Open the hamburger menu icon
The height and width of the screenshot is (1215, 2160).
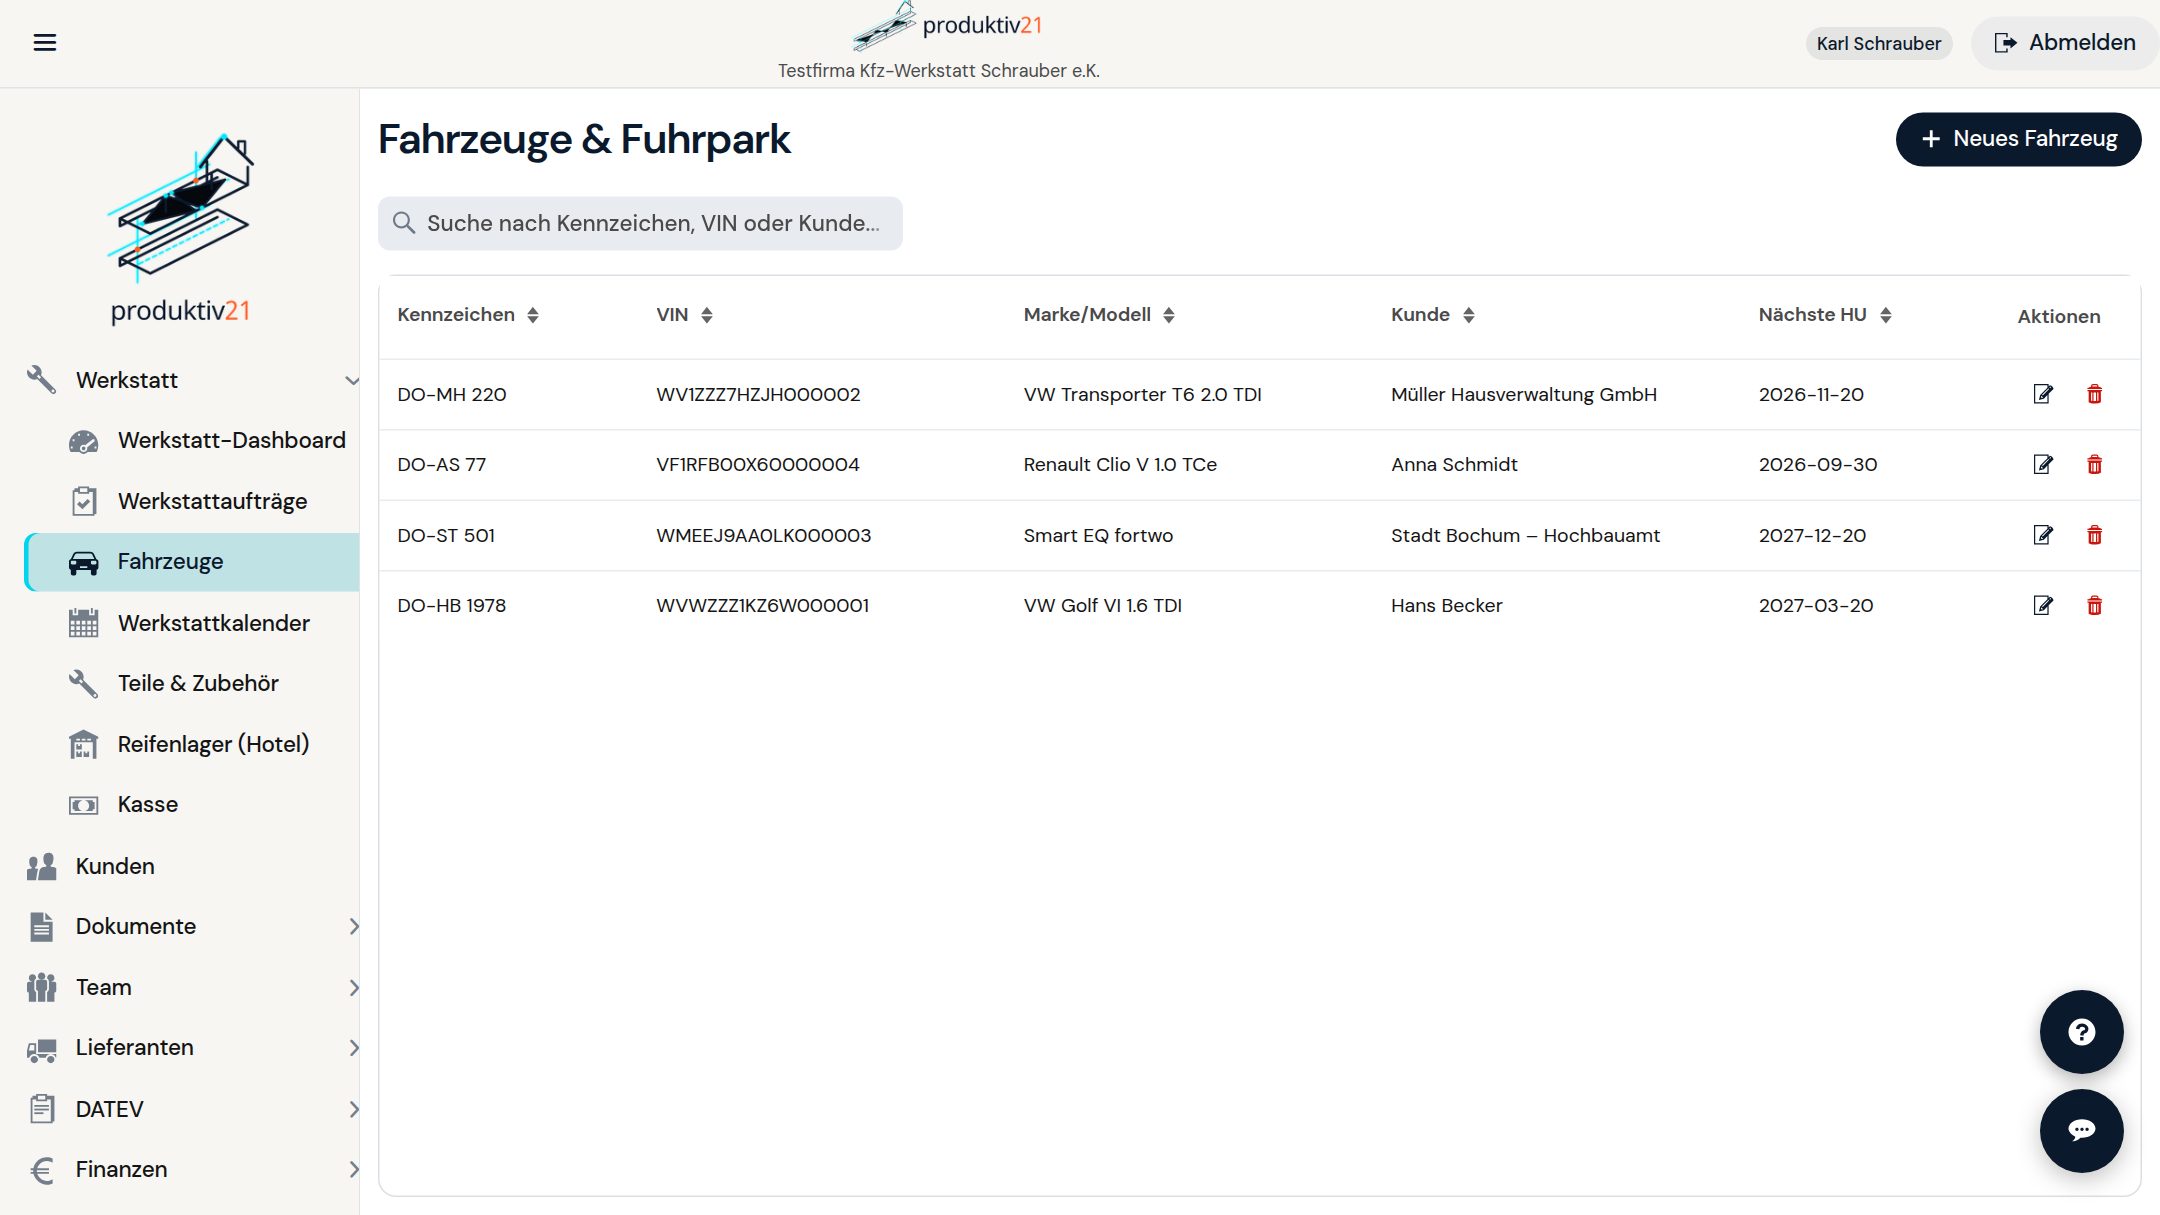coord(45,43)
